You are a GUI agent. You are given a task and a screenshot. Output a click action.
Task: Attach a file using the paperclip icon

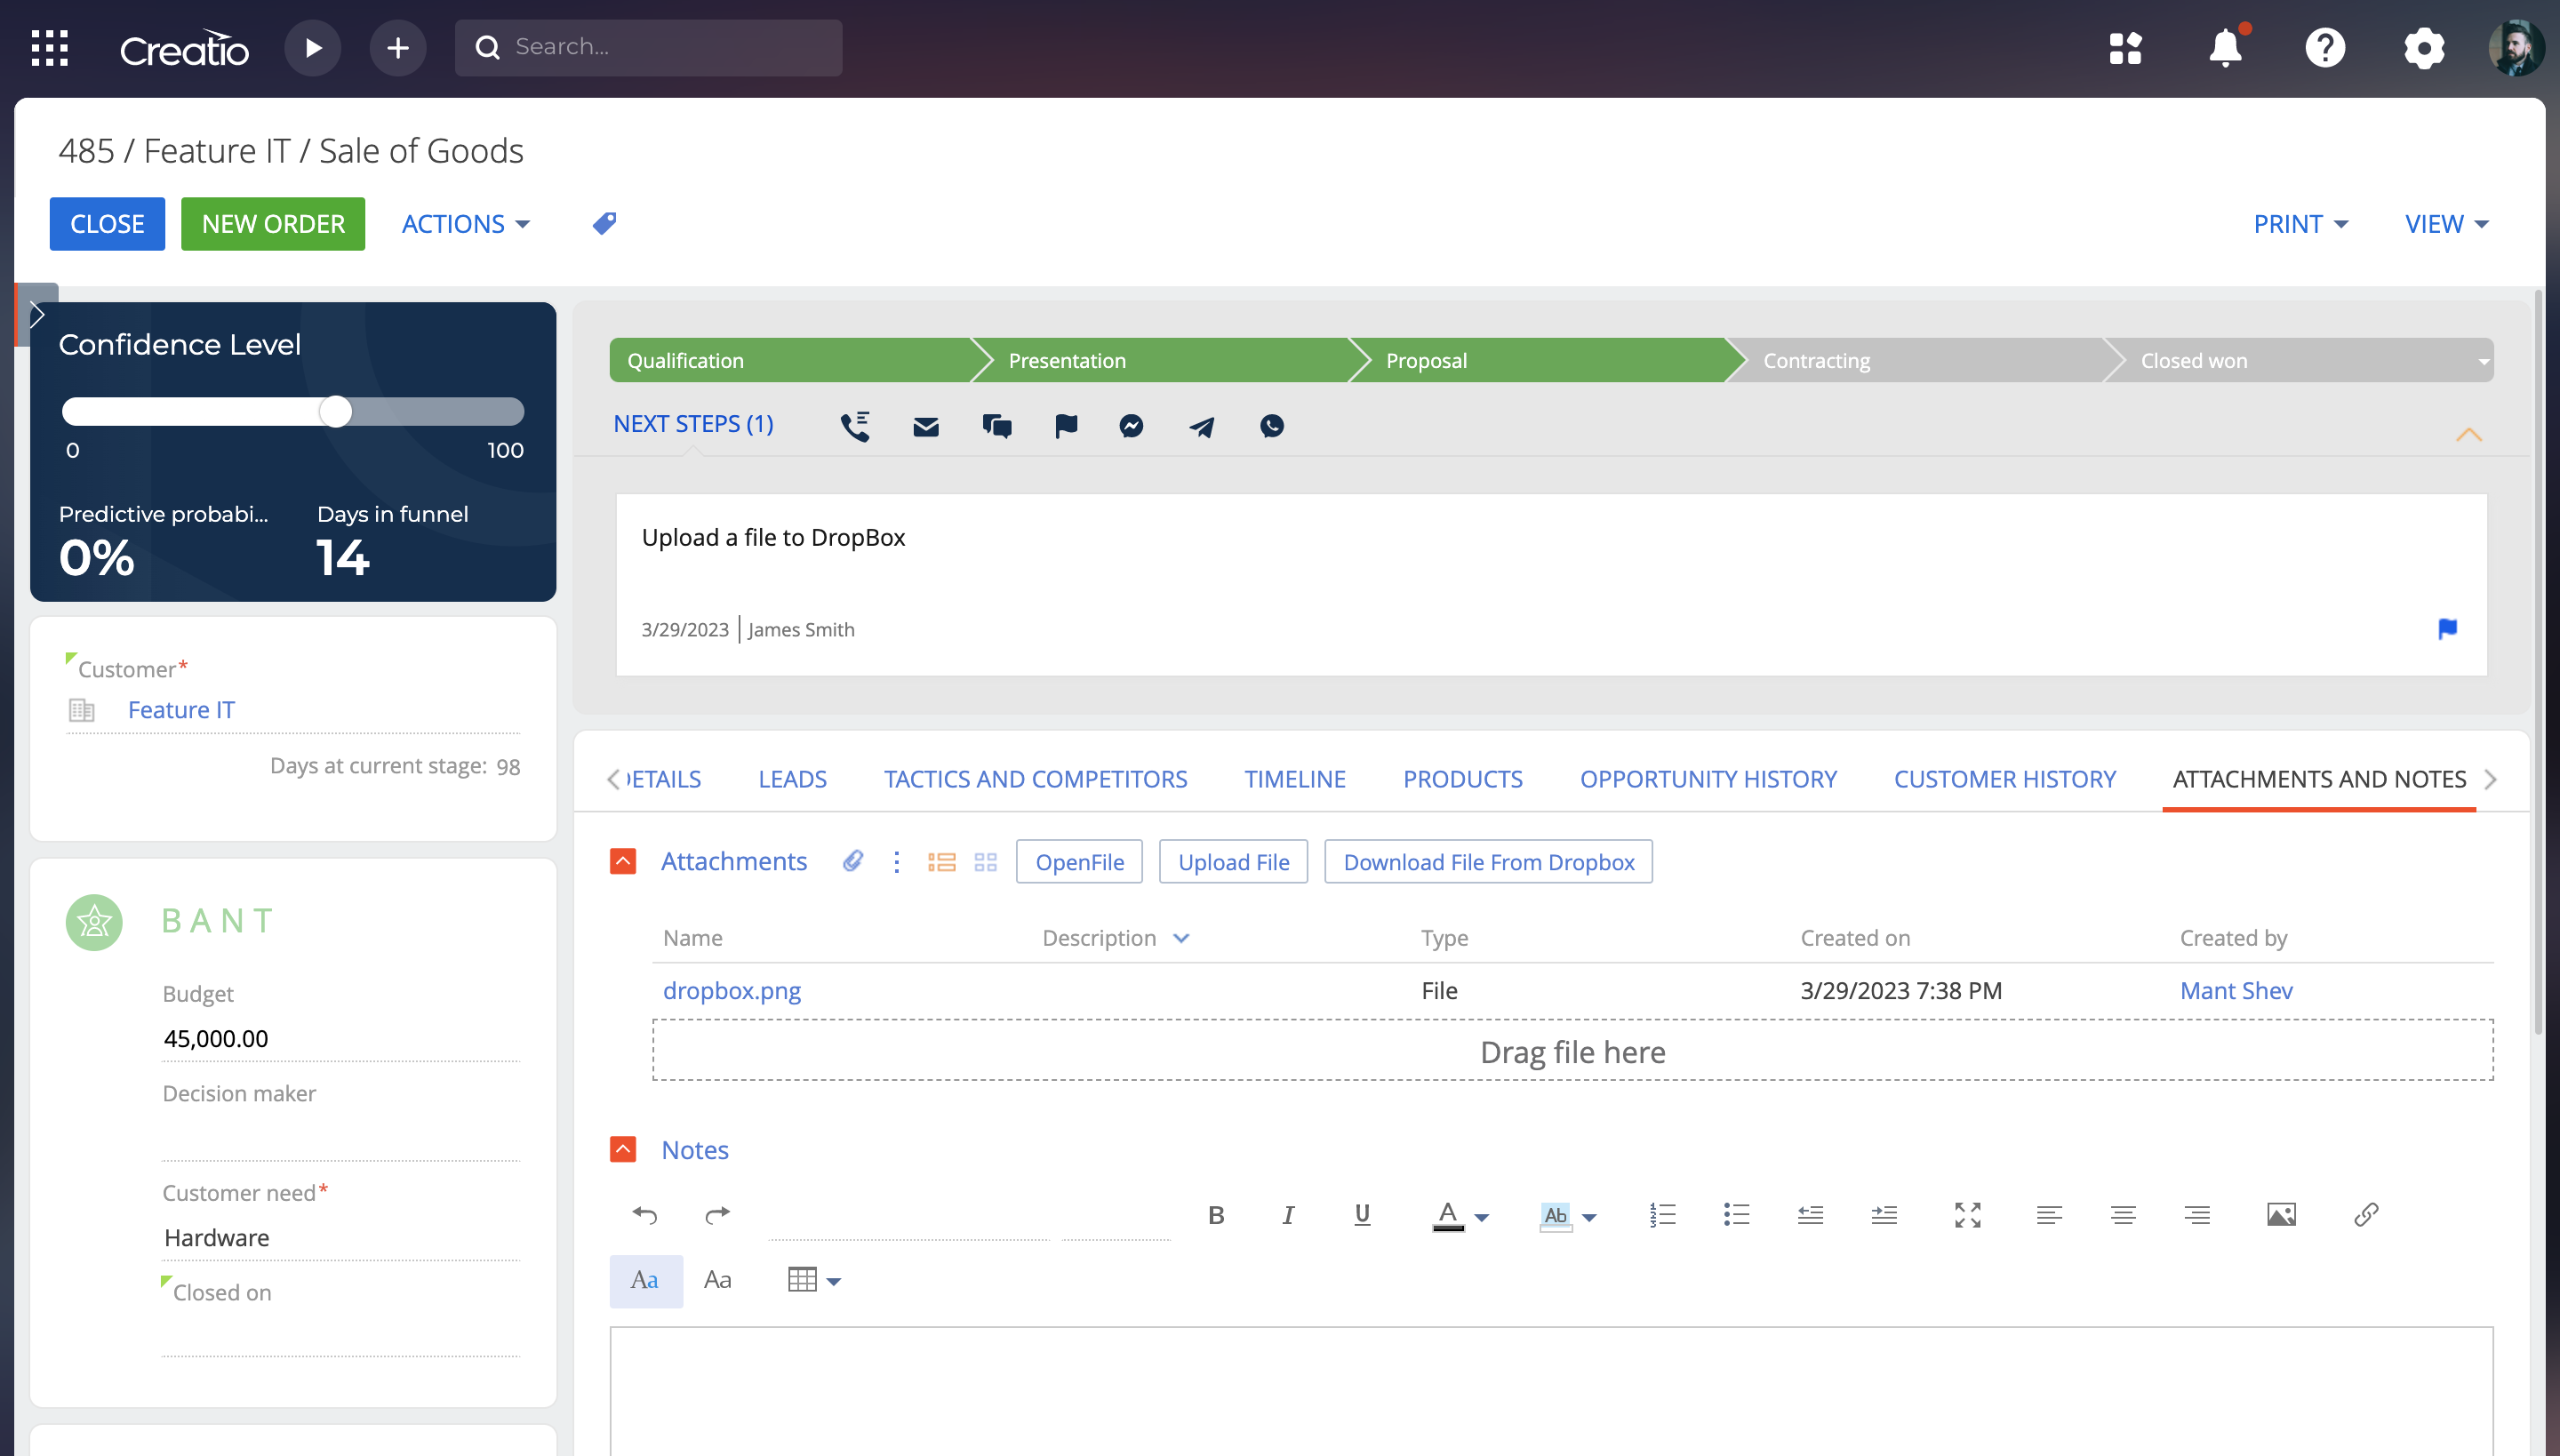[x=852, y=861]
